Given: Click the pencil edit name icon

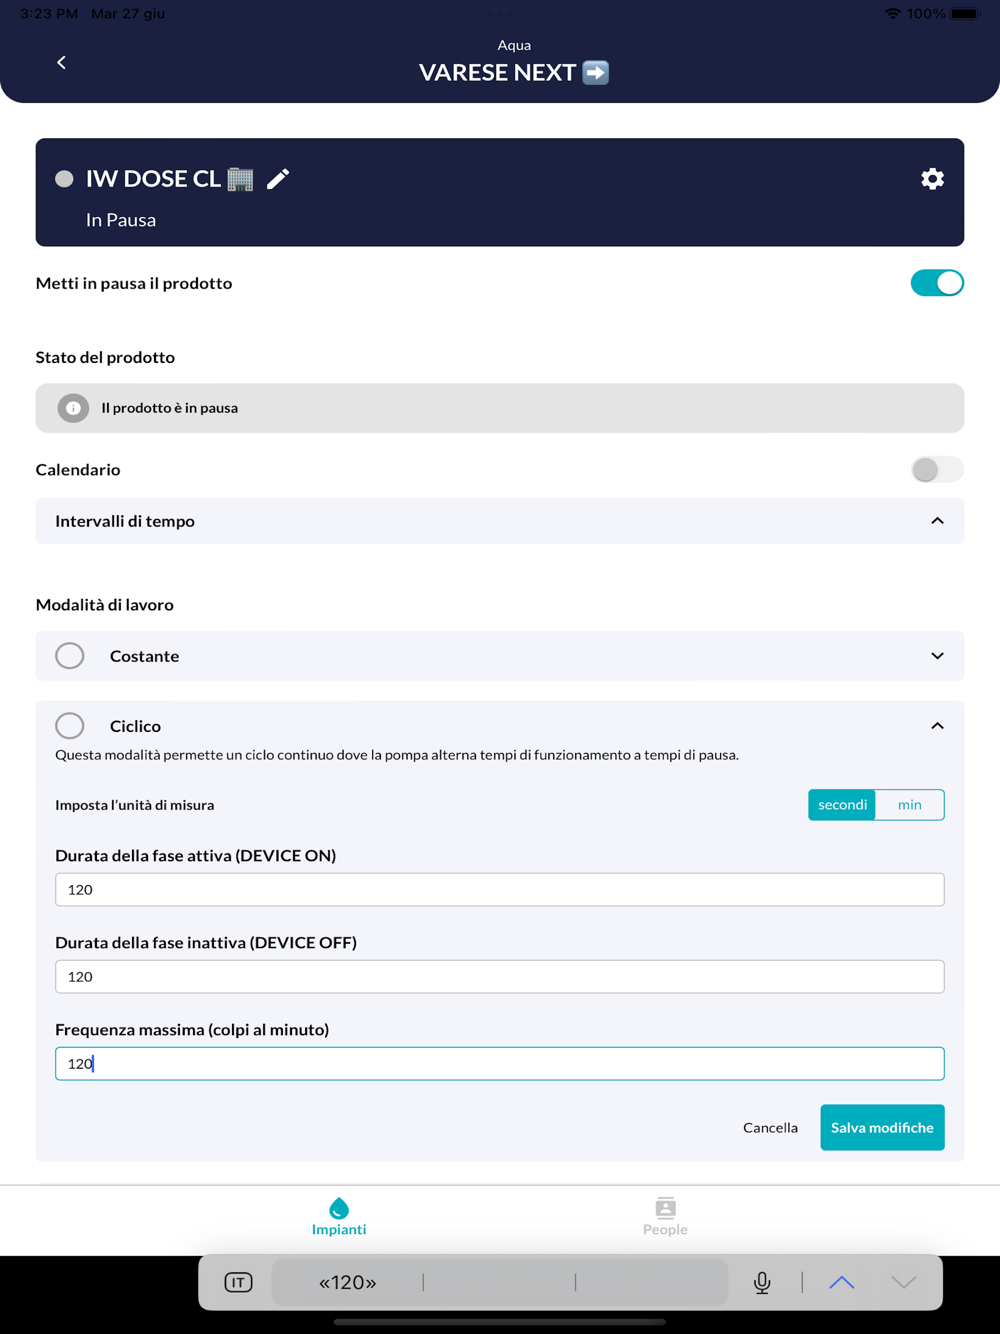Looking at the screenshot, I should tap(278, 179).
